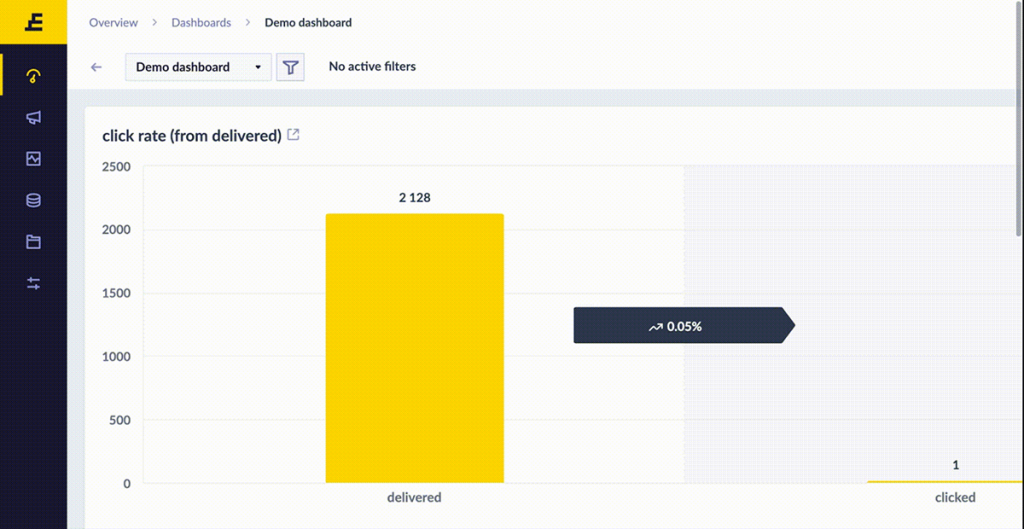Viewport: 1024px width, 529px height.
Task: Open the Dashboards gauge icon in sidebar
Action: (33, 76)
